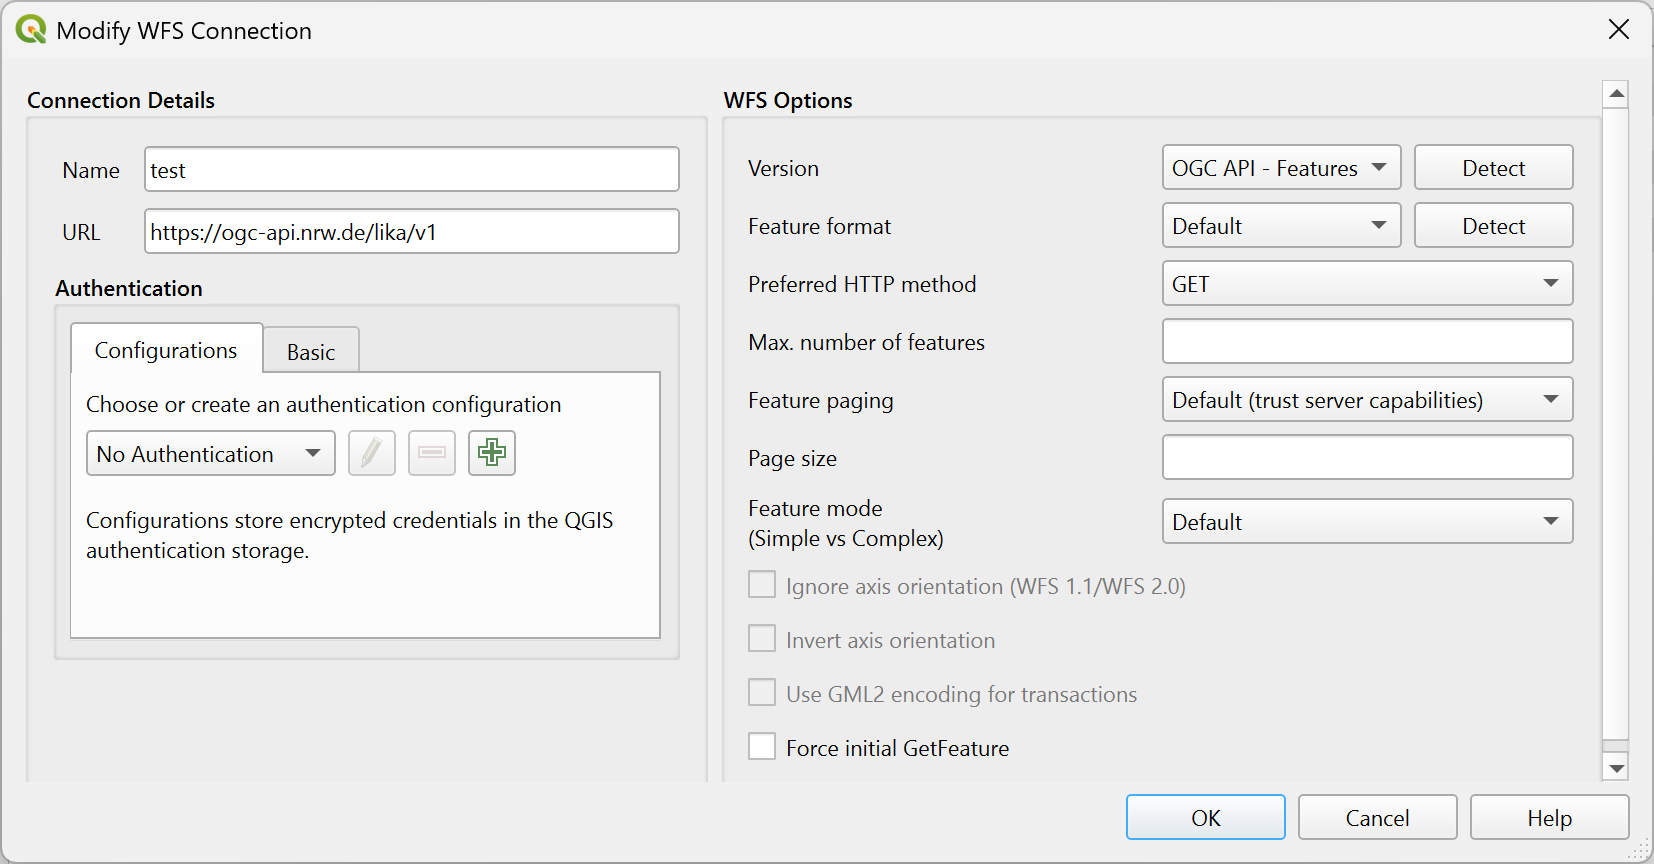This screenshot has height=864, width=1654.
Task: Open the Feature format dropdown
Action: click(x=1281, y=226)
